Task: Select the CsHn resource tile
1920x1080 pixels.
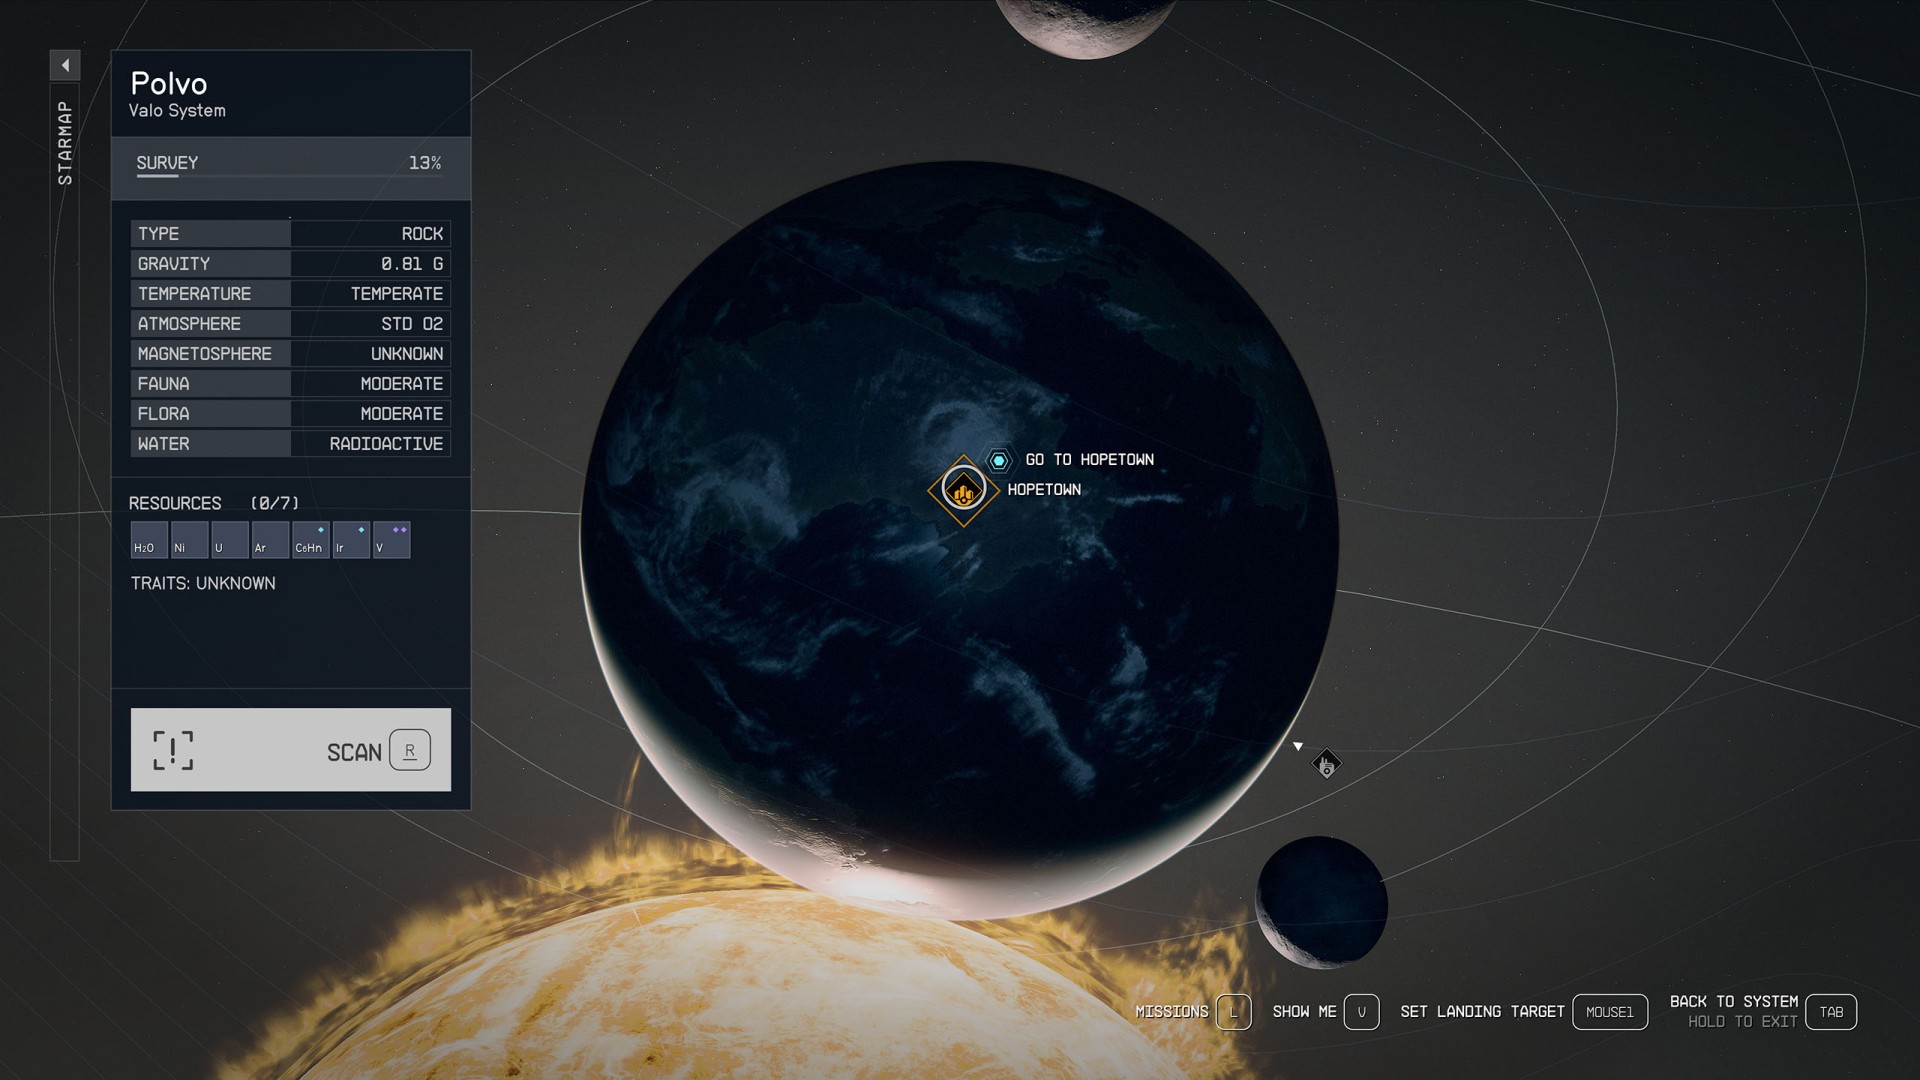Action: 310,540
